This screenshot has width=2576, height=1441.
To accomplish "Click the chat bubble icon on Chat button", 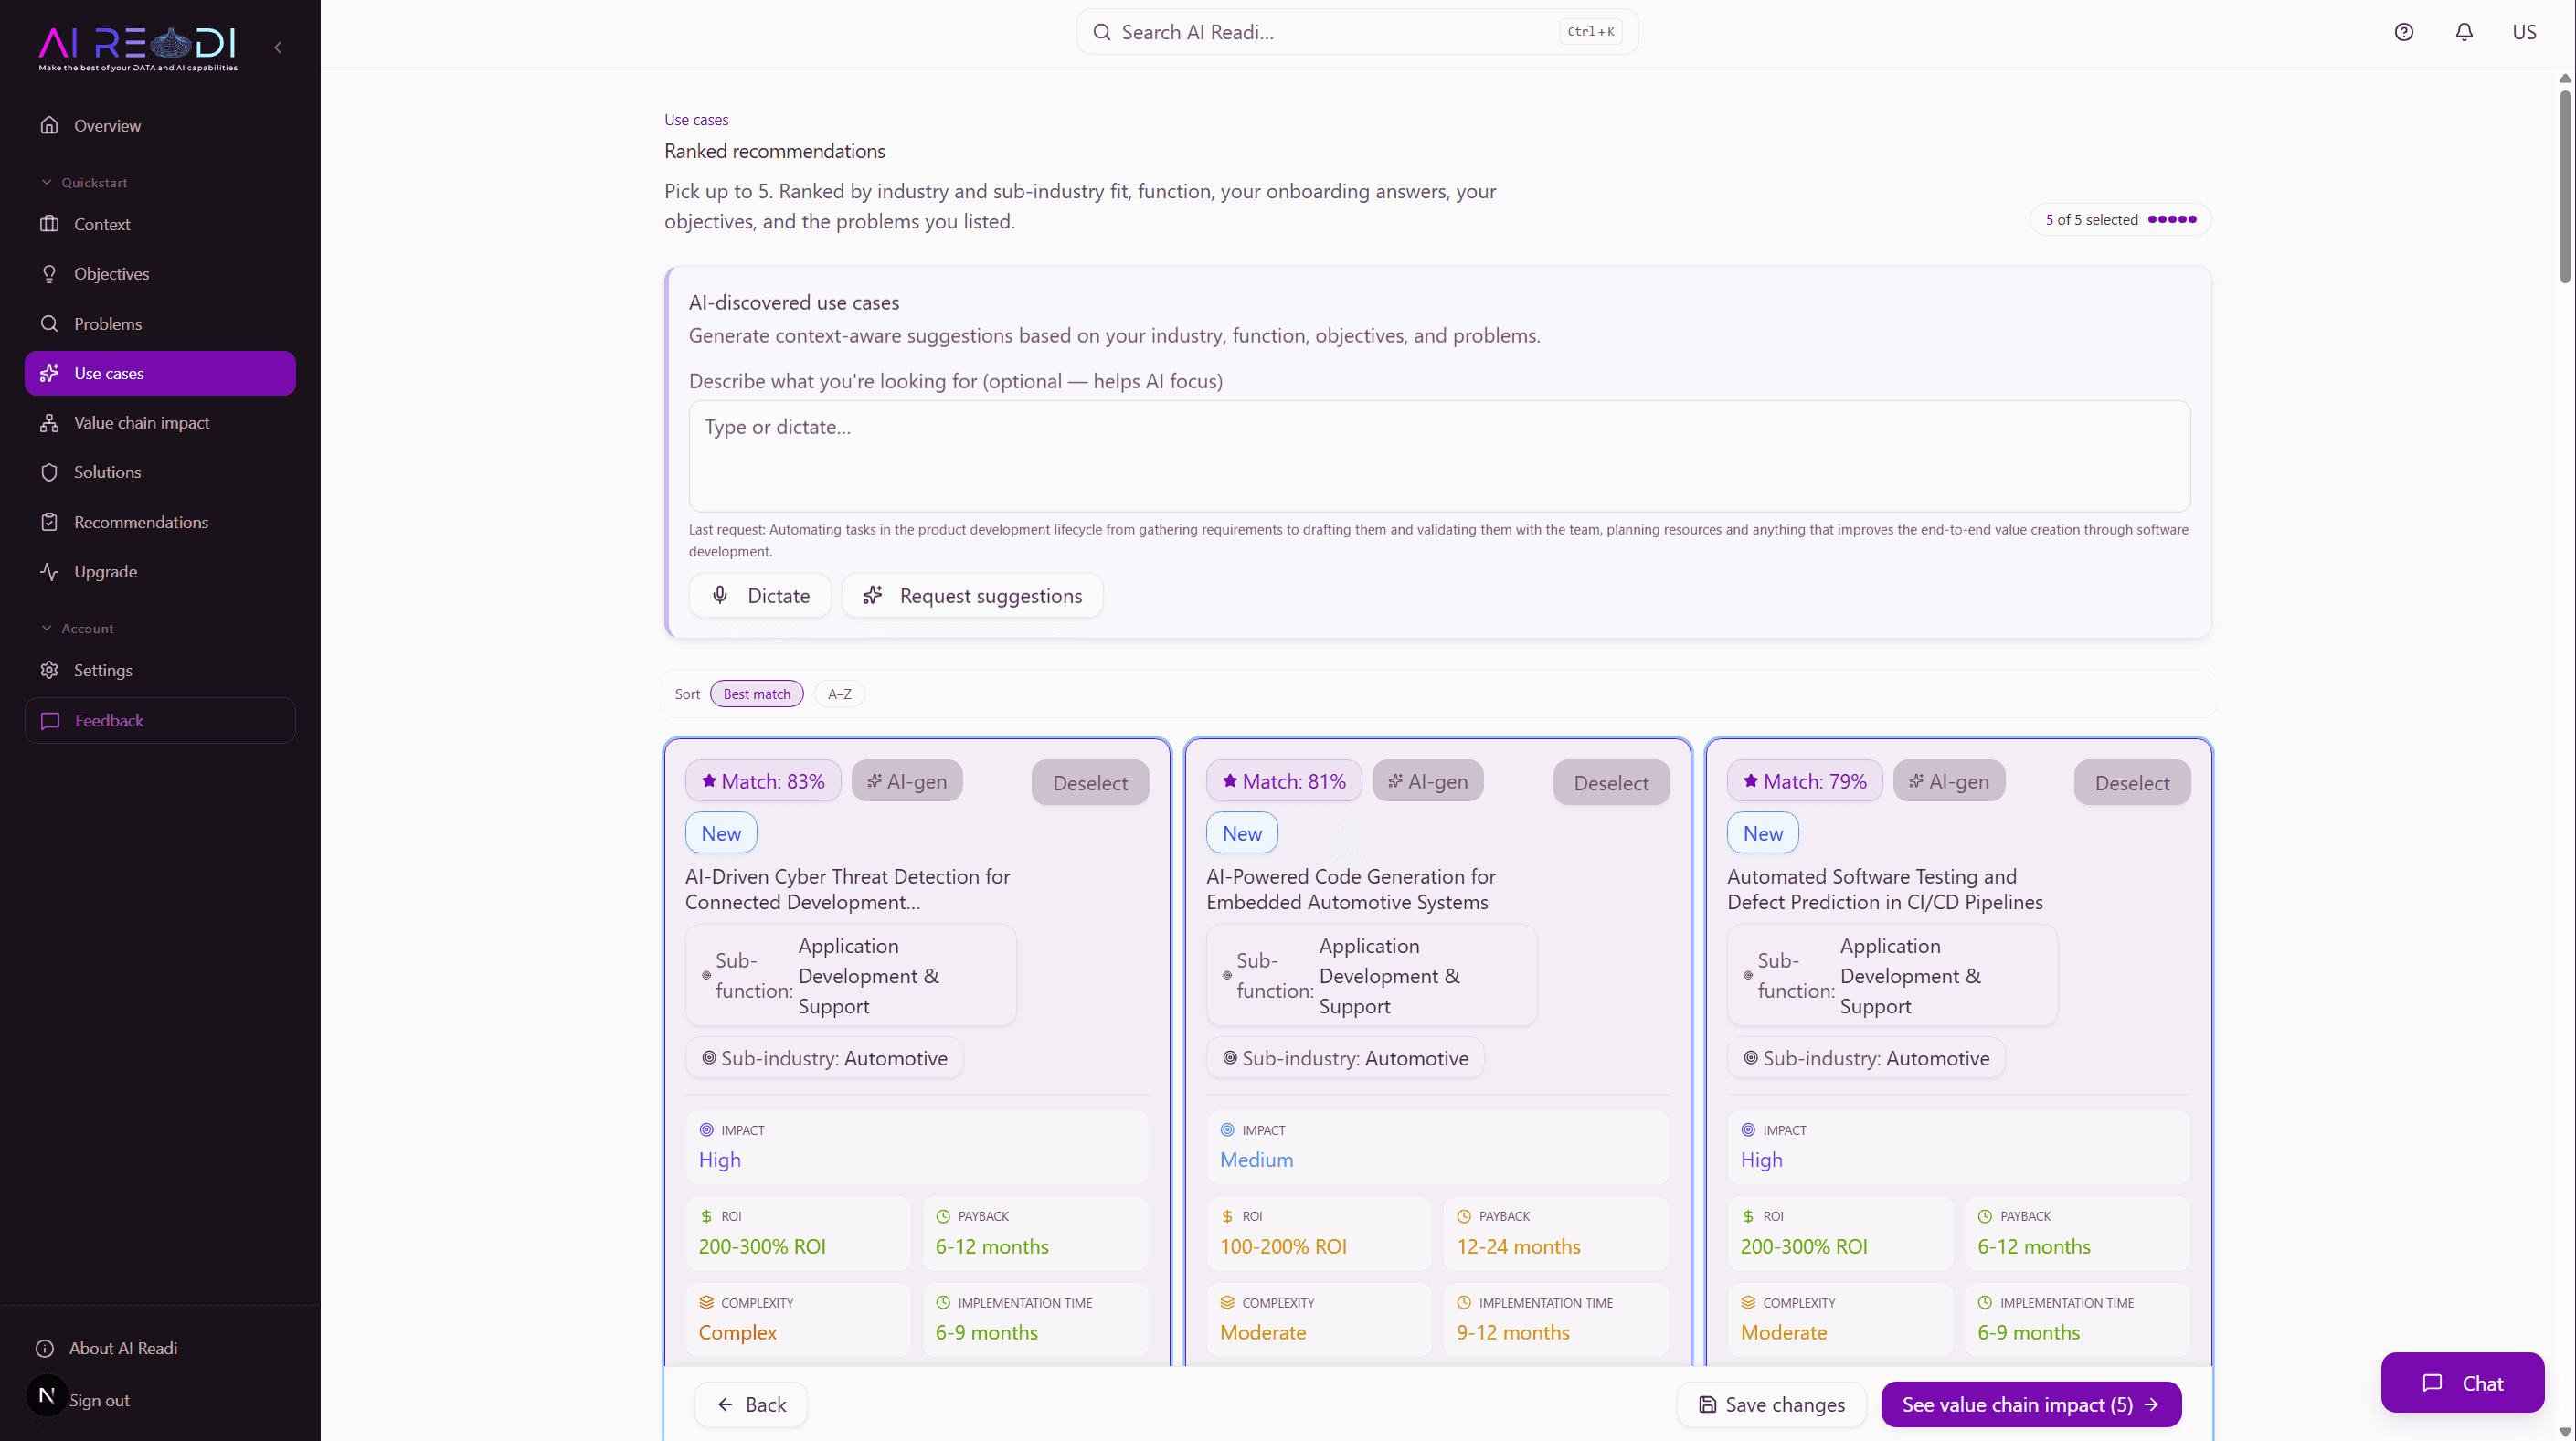I will (2433, 1383).
